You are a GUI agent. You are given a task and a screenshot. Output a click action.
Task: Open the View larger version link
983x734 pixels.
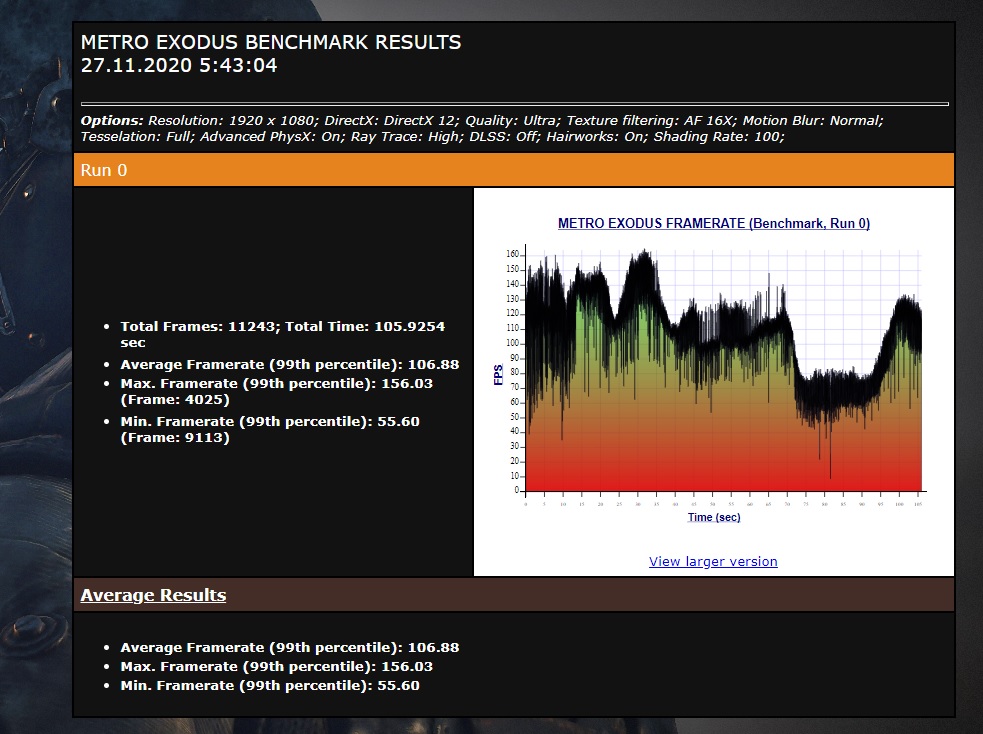click(713, 561)
